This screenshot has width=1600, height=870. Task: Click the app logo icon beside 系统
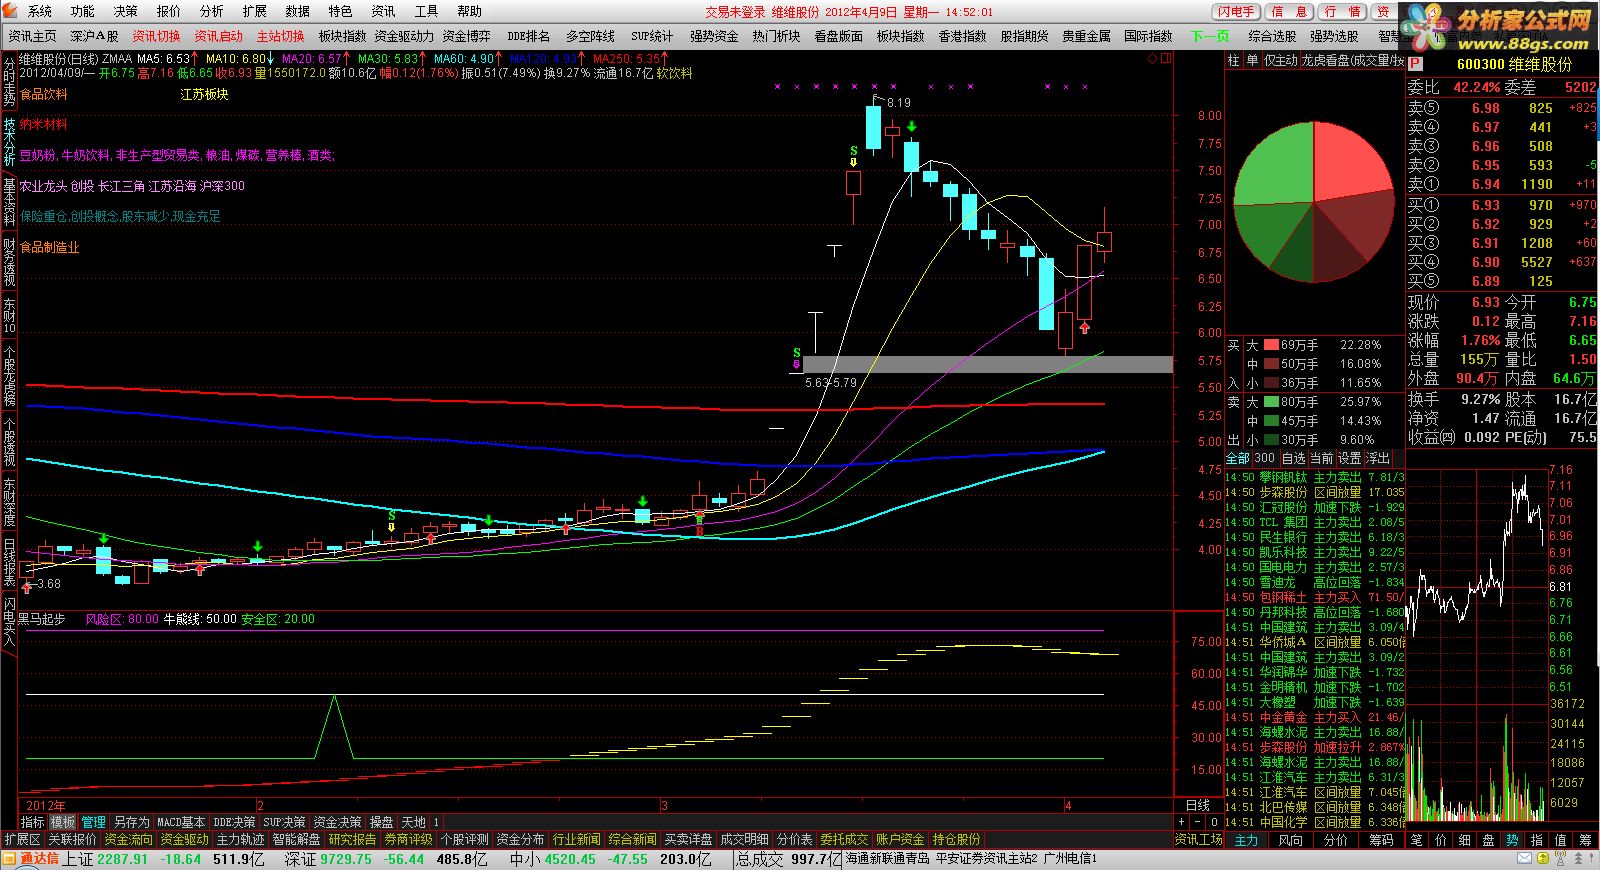[10, 10]
